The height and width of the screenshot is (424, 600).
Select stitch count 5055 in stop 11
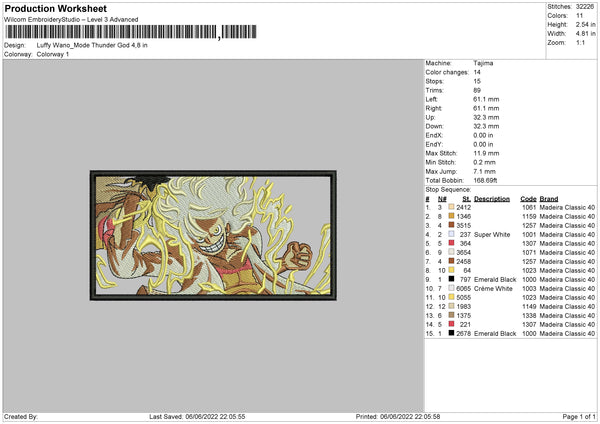pos(463,298)
